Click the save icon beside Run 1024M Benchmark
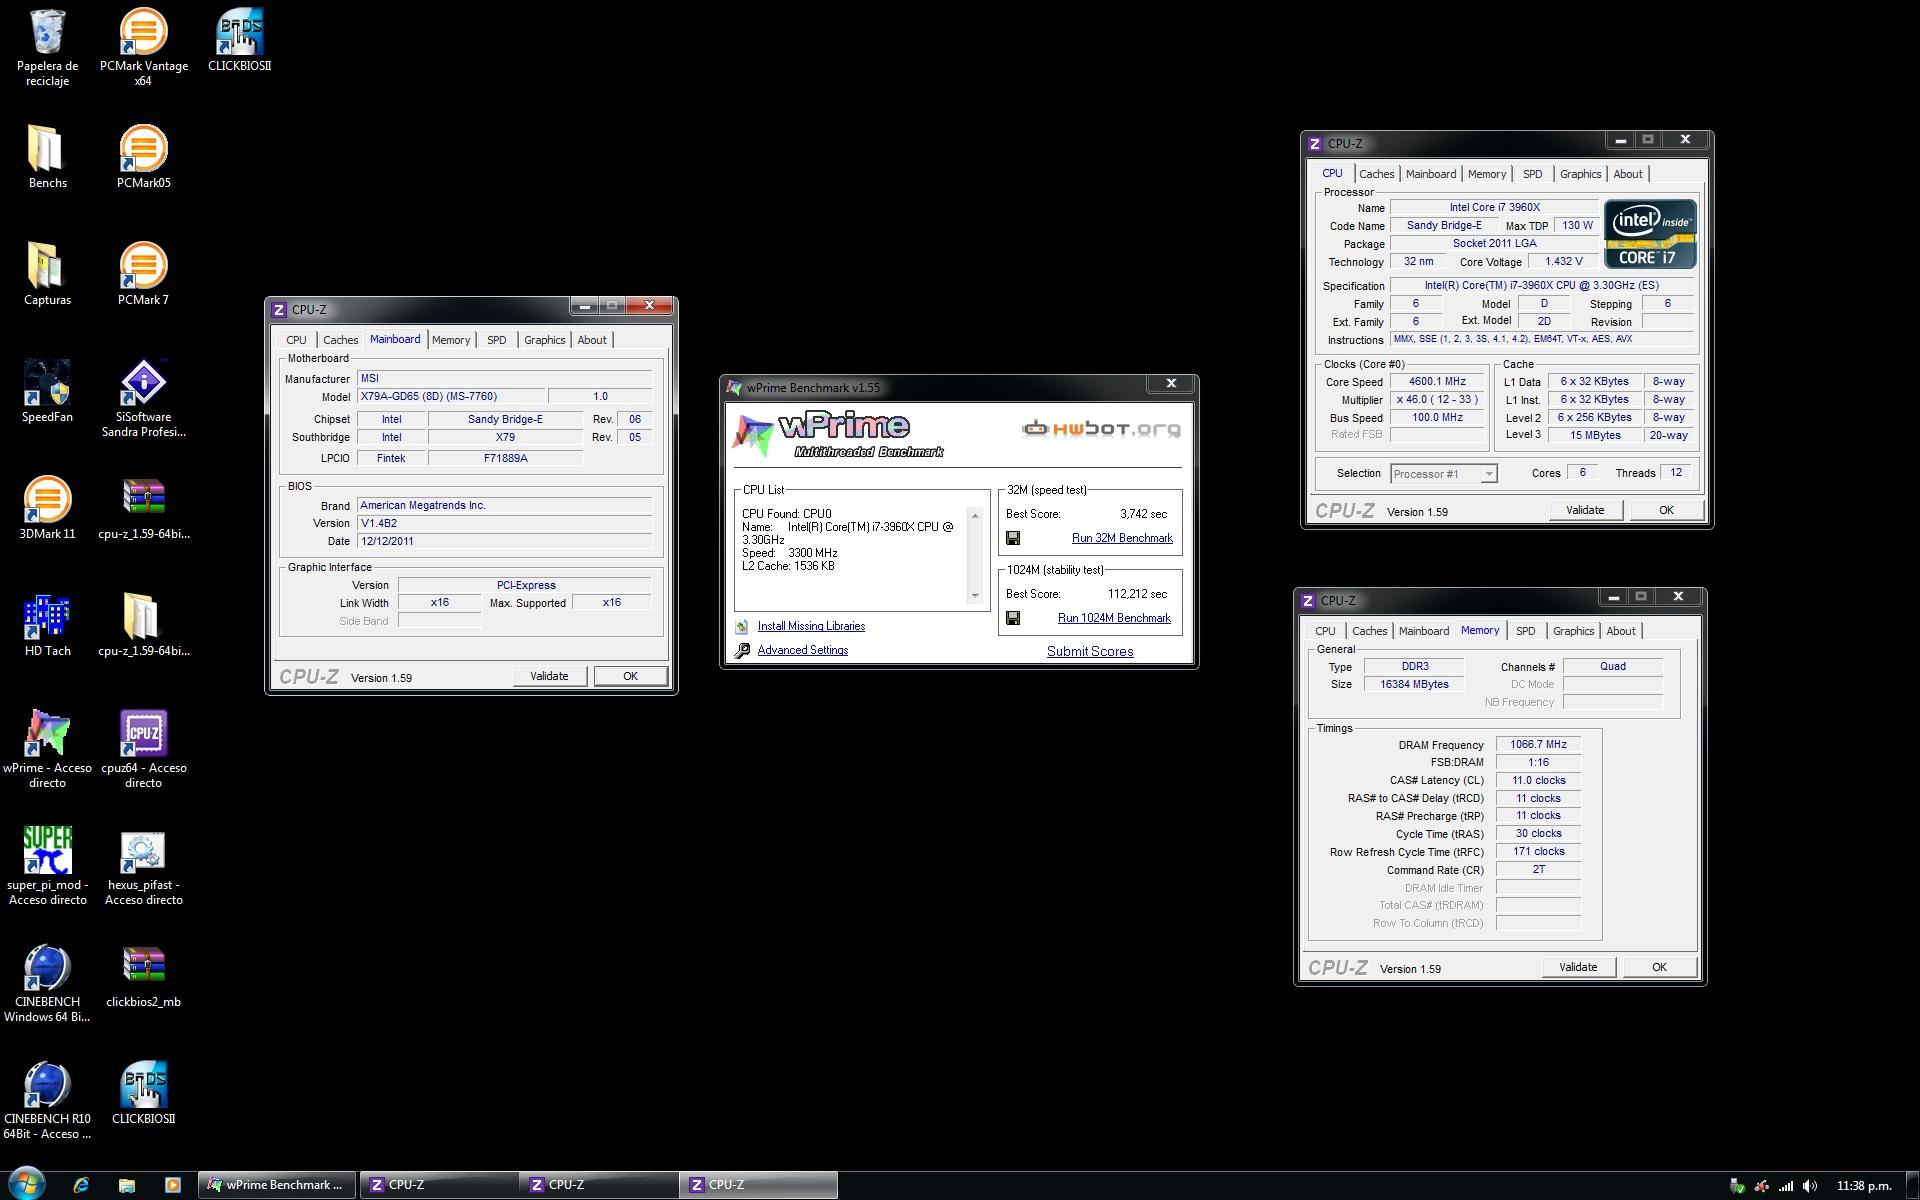Screen dimensions: 1920x1200 tap(1013, 618)
